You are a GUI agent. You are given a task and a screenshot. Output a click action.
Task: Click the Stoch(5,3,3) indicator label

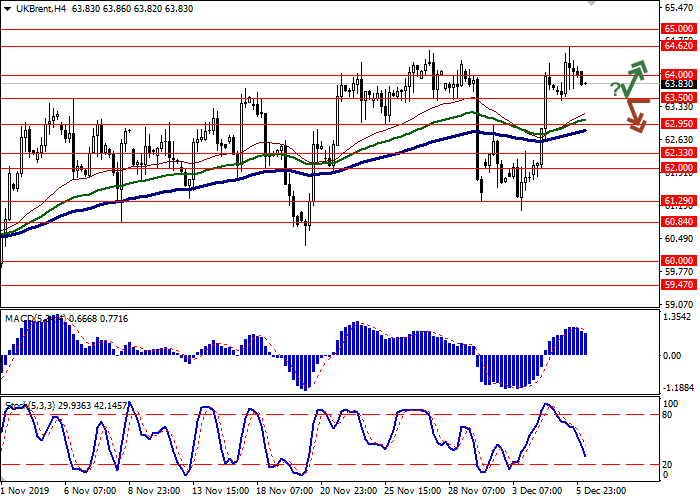30,406
